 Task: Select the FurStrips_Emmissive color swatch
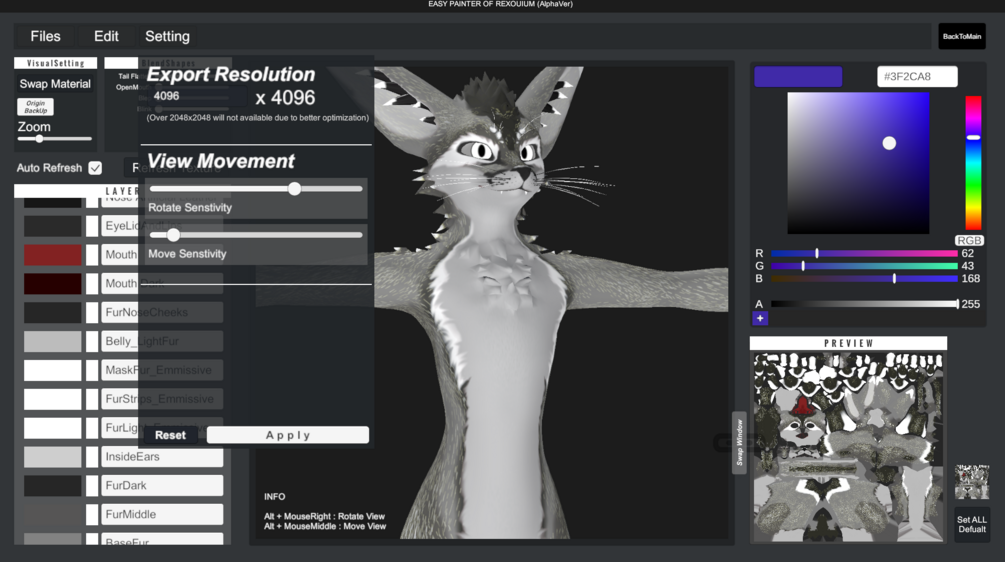[x=53, y=399]
